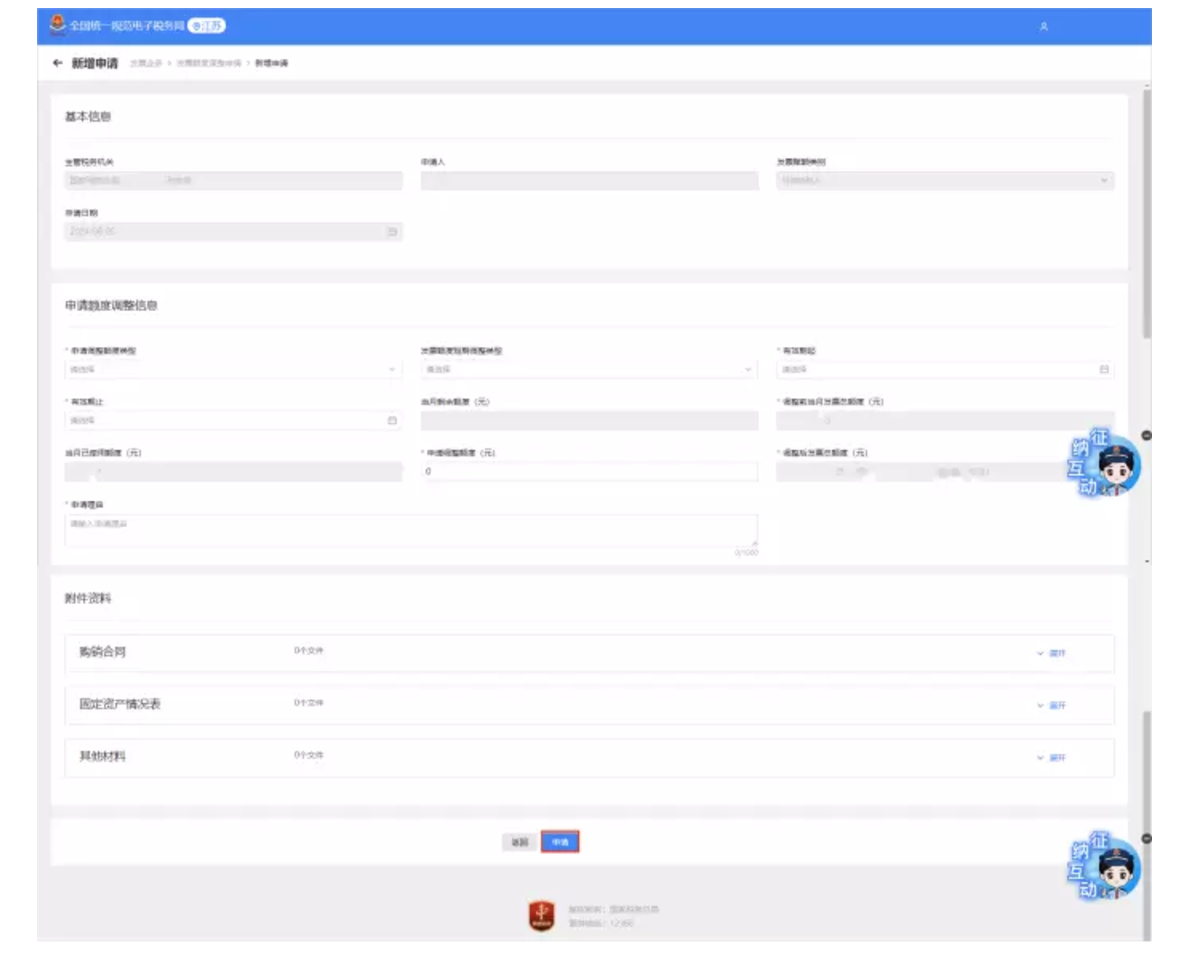The width and height of the screenshot is (1196, 953).
Task: Click the back arrow beside 新增申请
Action: (x=57, y=63)
